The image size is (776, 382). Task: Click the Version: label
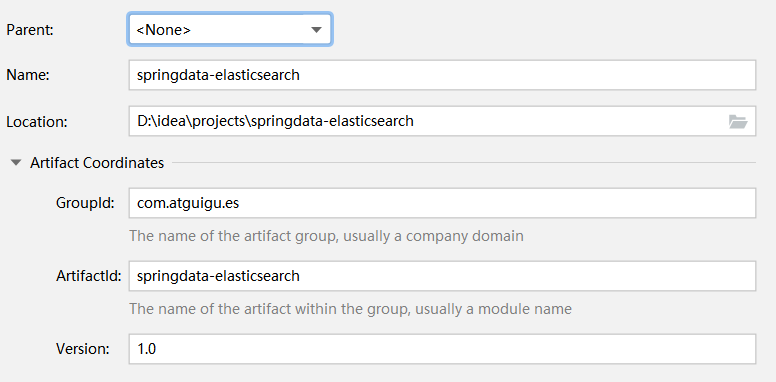[x=83, y=349]
